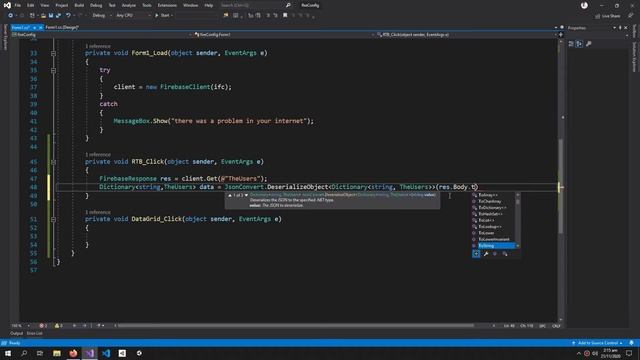The height and width of the screenshot is (360, 640).
Task: Toggle IntelliSense extension methods filter
Action: 505,254
